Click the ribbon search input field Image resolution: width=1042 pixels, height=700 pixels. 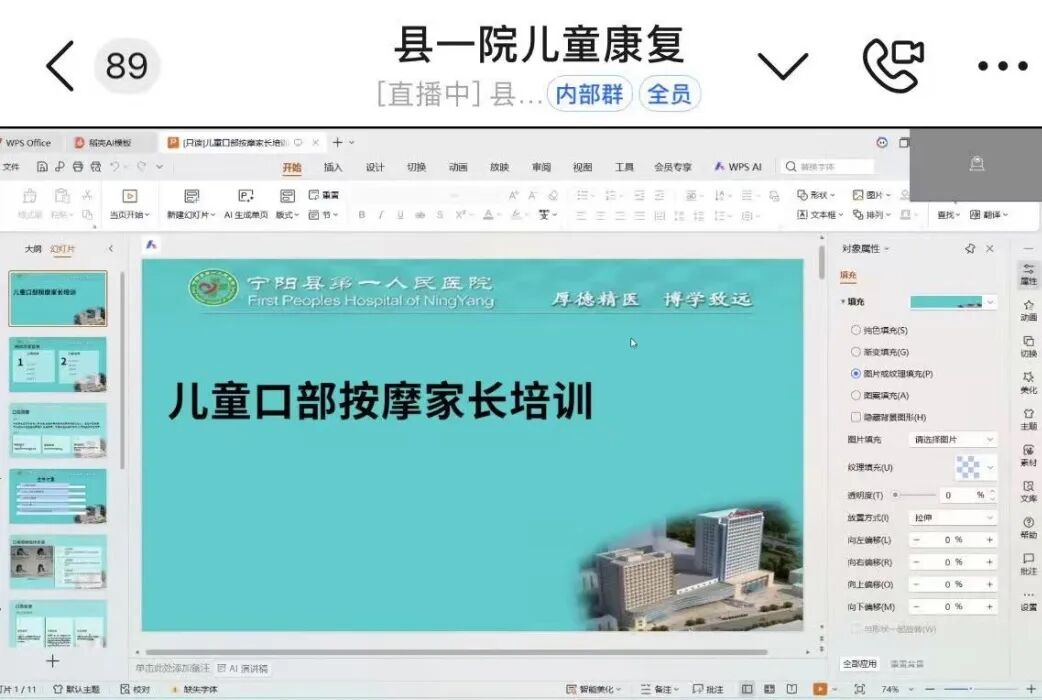[x=828, y=167]
